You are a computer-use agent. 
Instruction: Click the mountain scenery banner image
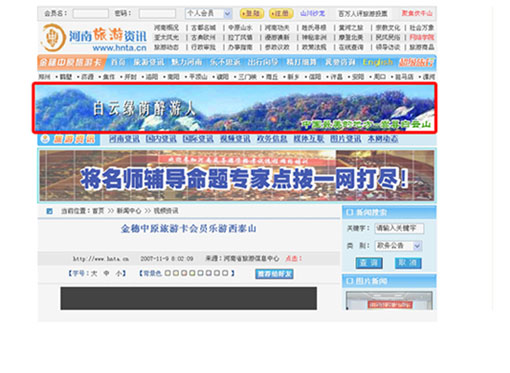[235, 108]
